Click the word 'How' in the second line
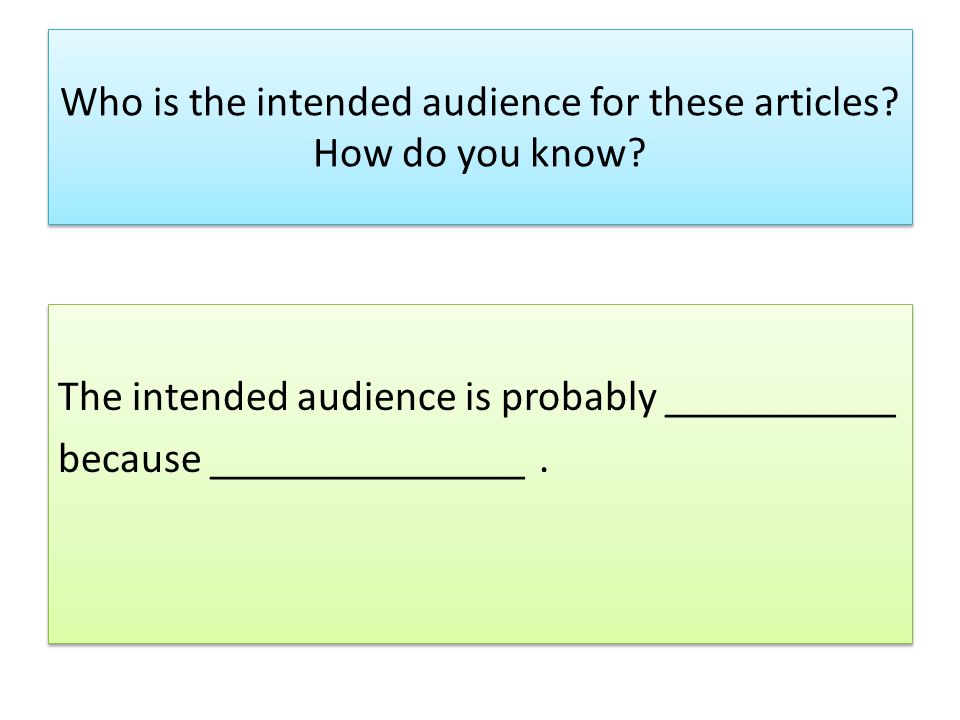The width and height of the screenshot is (960, 720). (353, 153)
